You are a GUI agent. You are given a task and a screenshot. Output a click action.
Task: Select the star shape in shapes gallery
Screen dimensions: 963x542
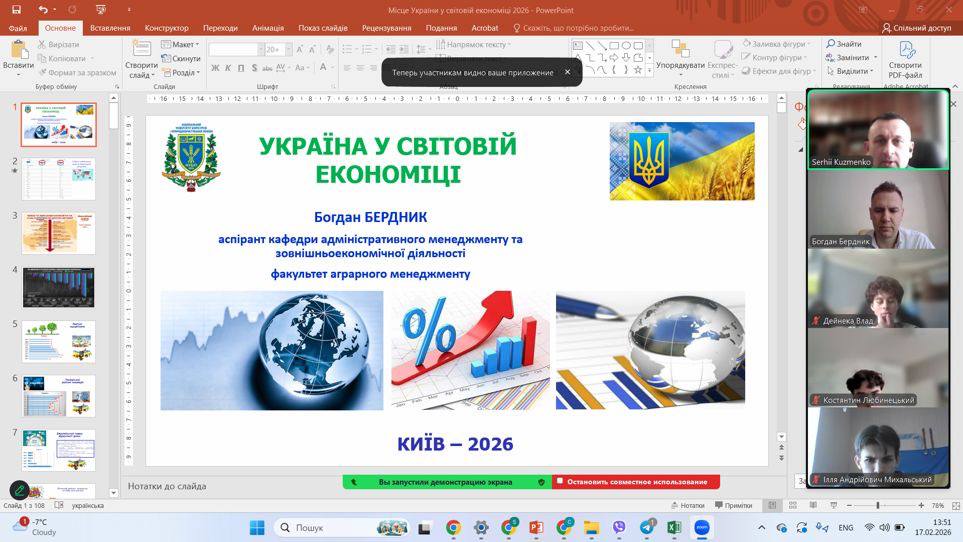637,70
